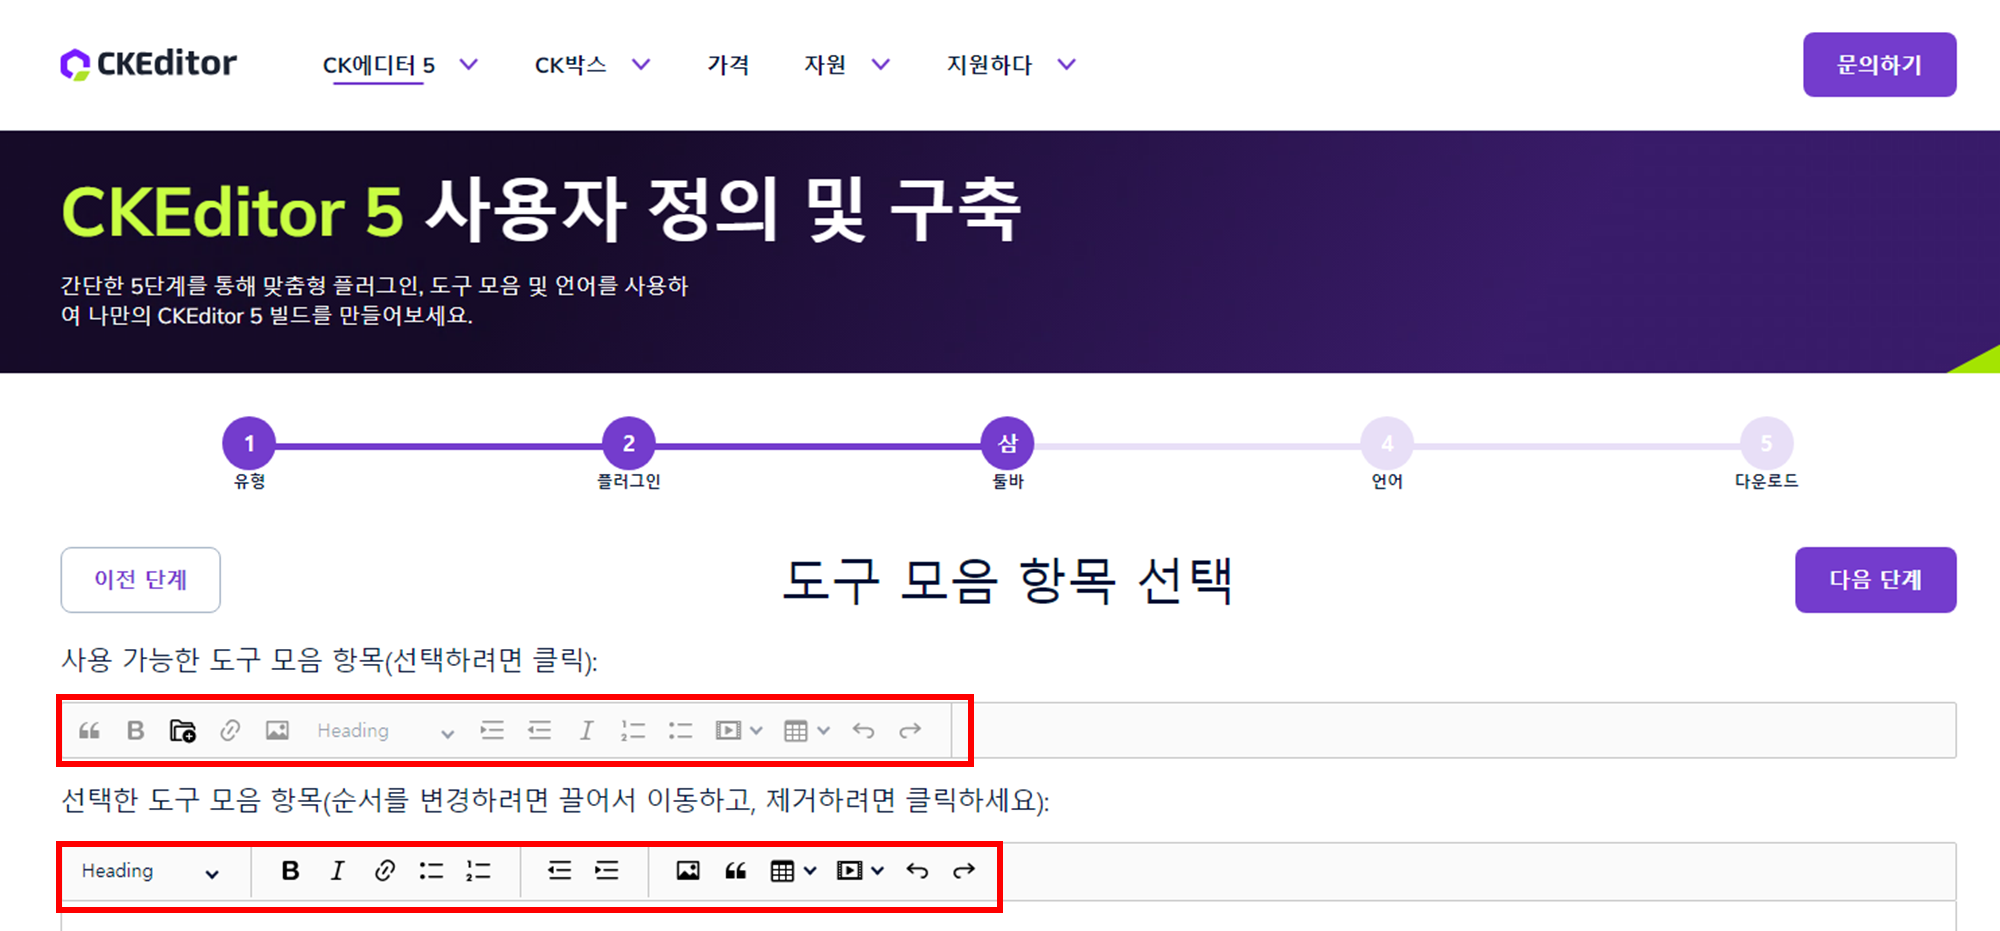
Task: Click the 문의하기 button
Action: coord(1880,65)
